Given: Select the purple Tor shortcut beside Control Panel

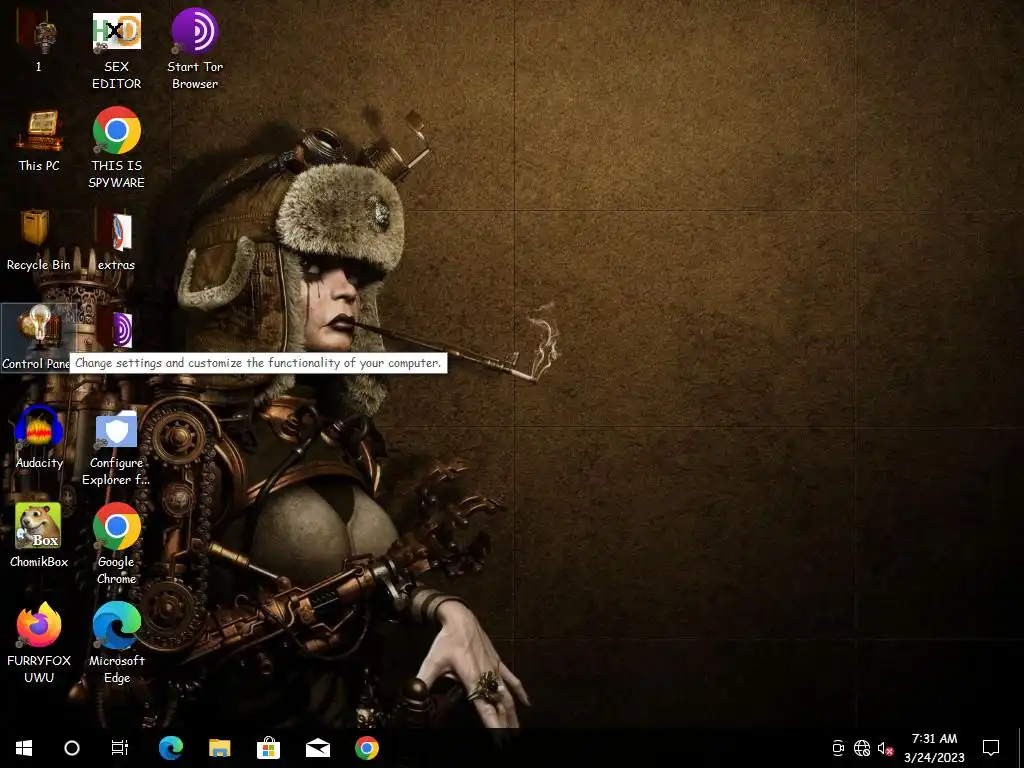Looking at the screenshot, I should point(116,330).
